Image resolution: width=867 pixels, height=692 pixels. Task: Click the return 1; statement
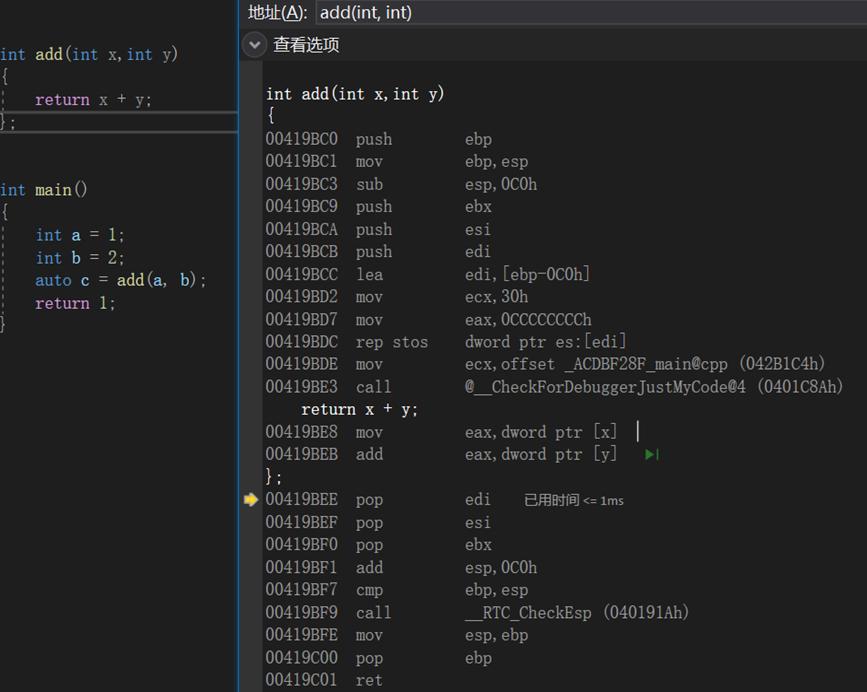pyautogui.click(x=78, y=303)
